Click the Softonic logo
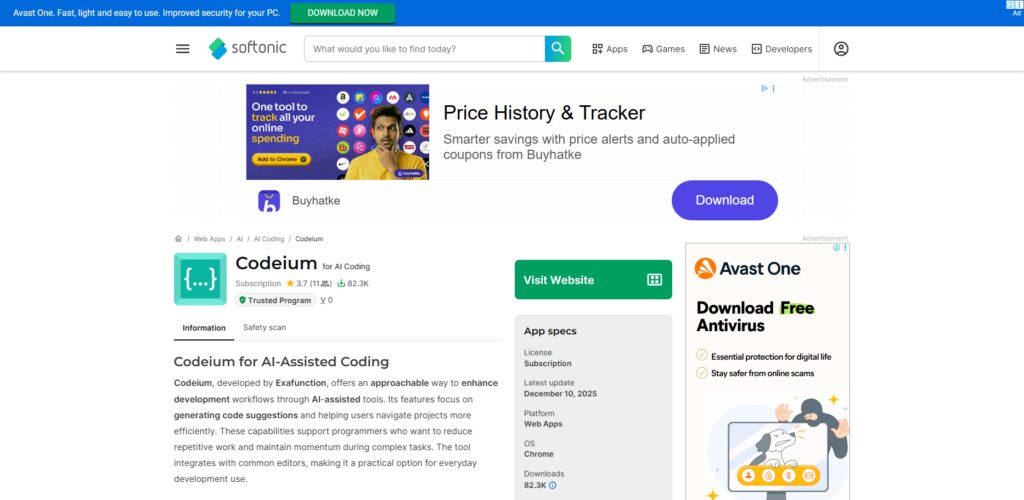Screen dimensions: 1024x500 [x=248, y=48]
